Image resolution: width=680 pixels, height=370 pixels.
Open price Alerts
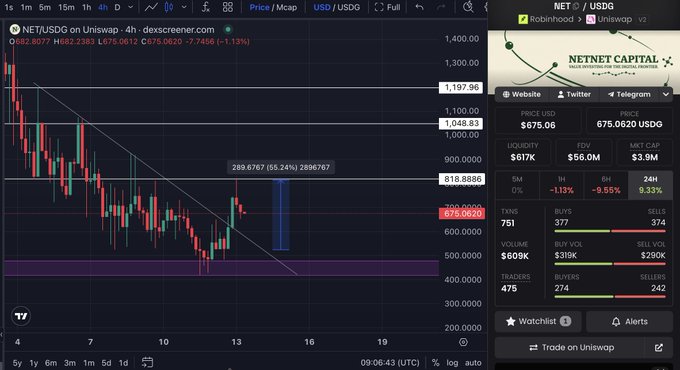pos(629,321)
